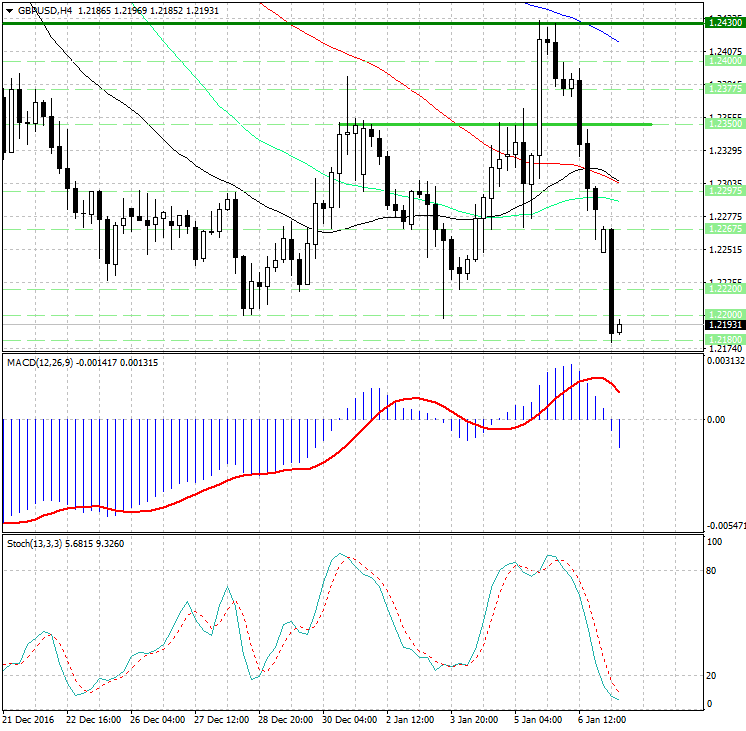The width and height of the screenshot is (746, 731).
Task: Click the 6 Jan 12:00 time label
Action: click(x=601, y=719)
